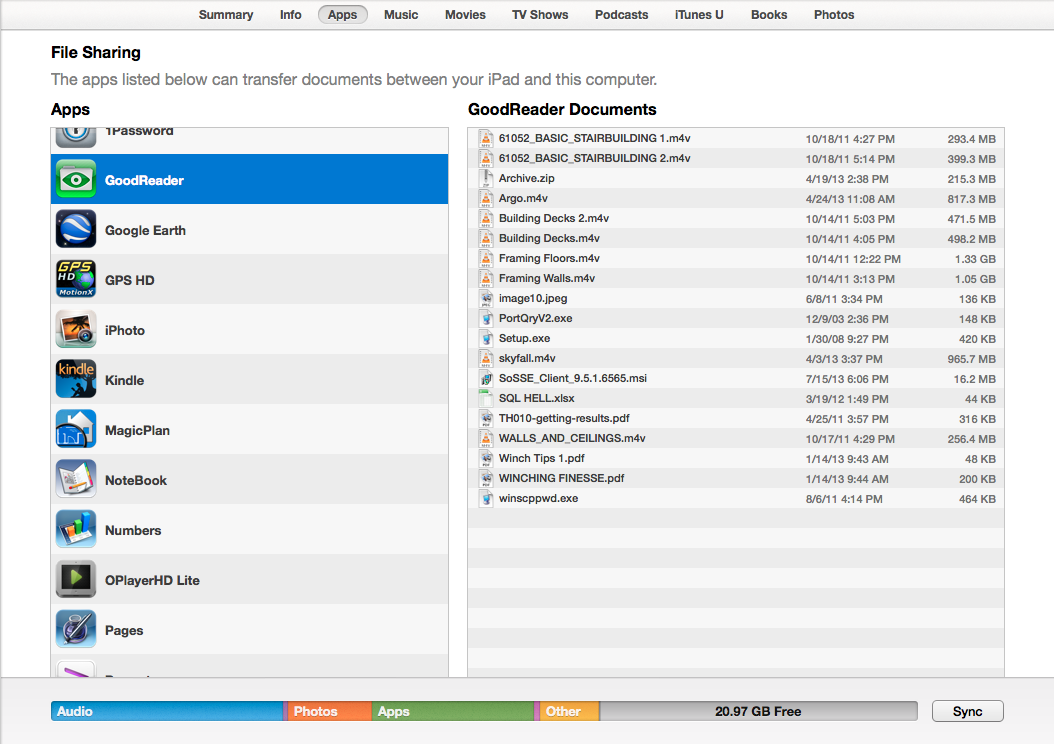
Task: Click the GoodReader app icon
Action: point(76,179)
